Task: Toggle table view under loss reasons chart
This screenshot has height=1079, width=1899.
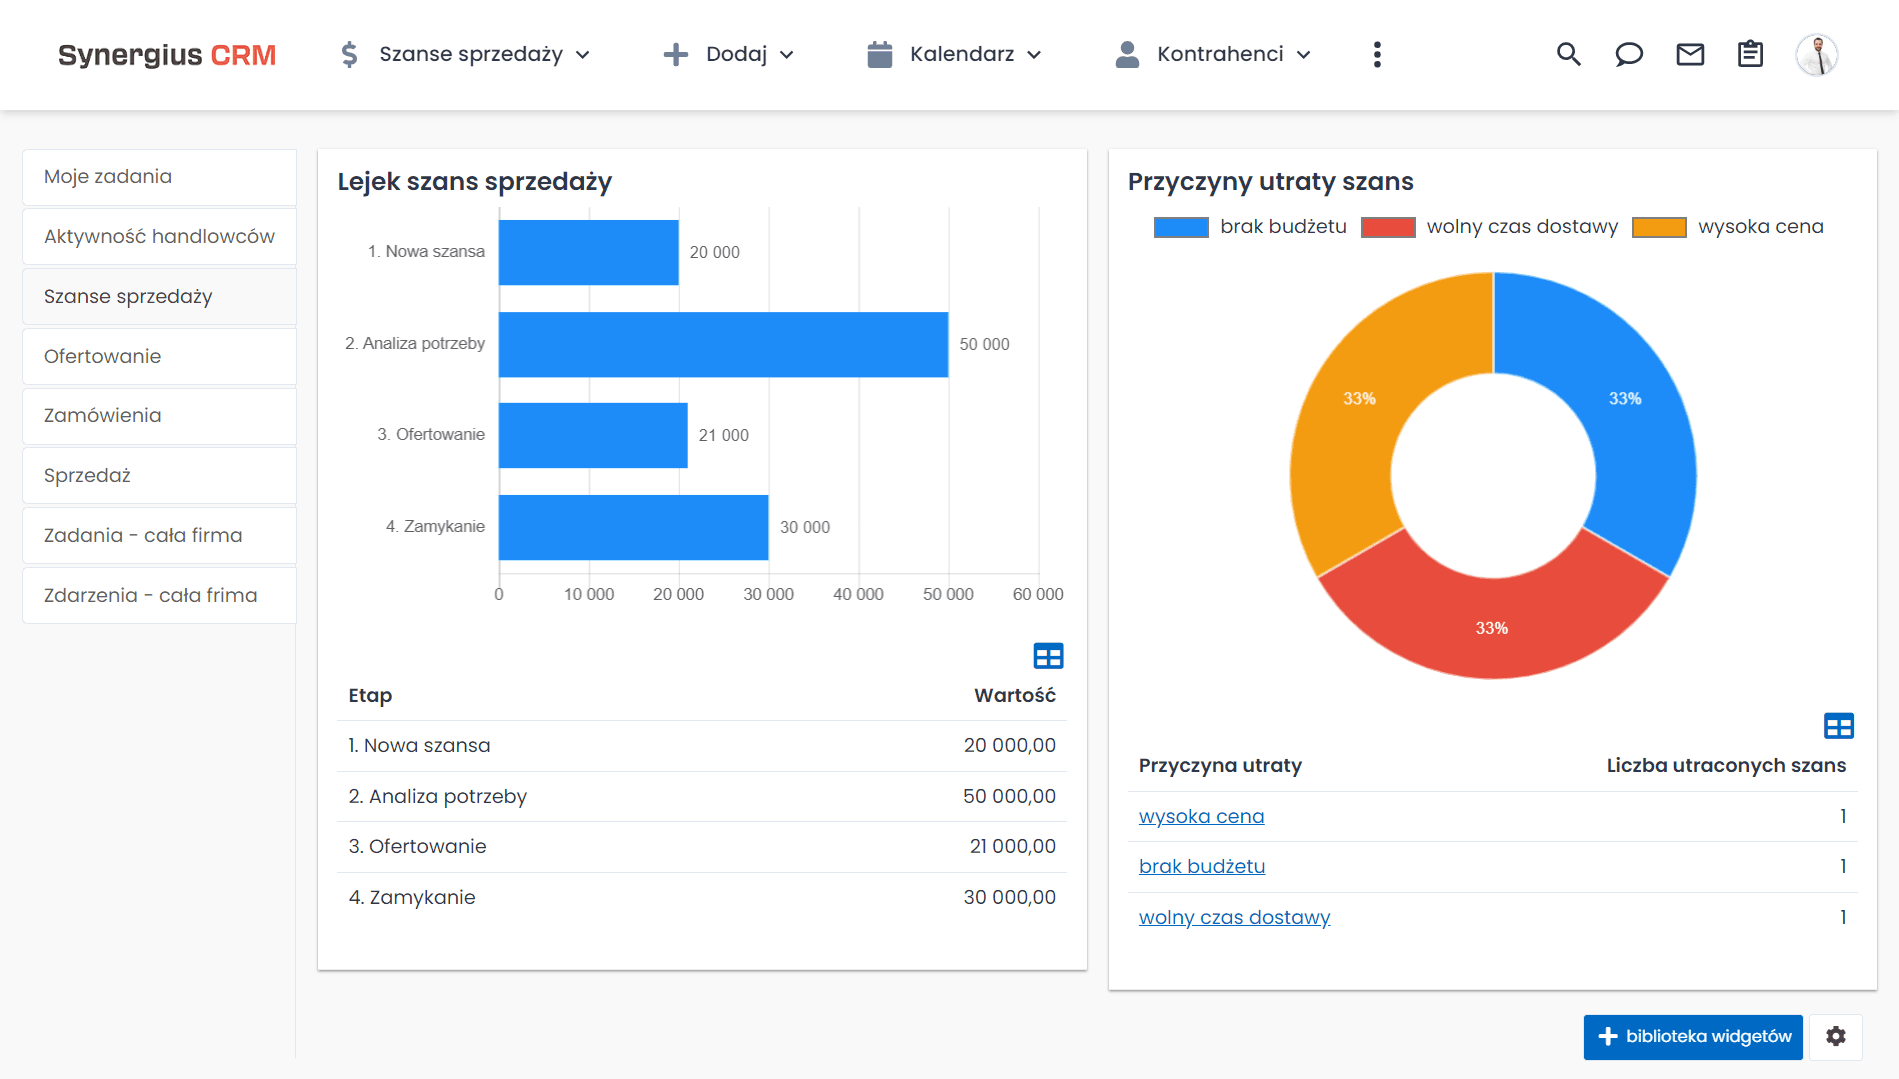Action: pos(1838,726)
